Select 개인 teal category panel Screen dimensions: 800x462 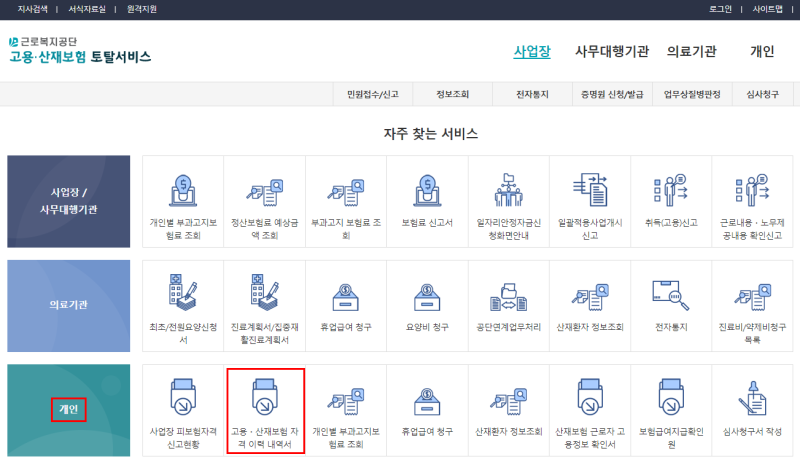(68, 410)
